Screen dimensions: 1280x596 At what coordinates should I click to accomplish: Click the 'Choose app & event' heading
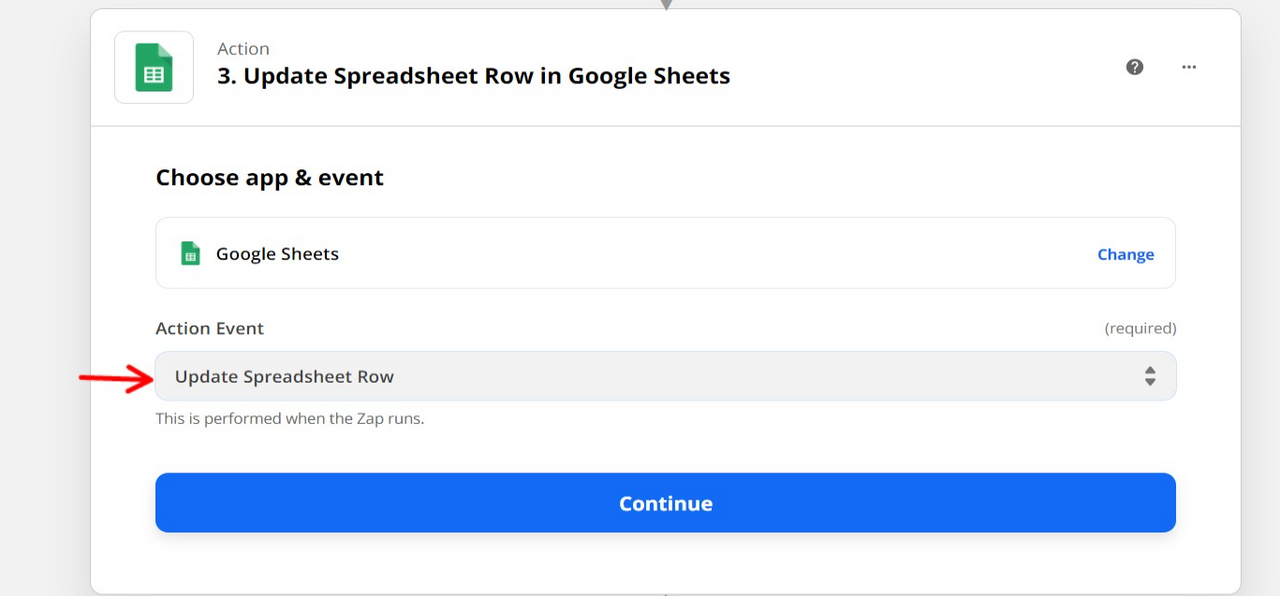[x=270, y=178]
